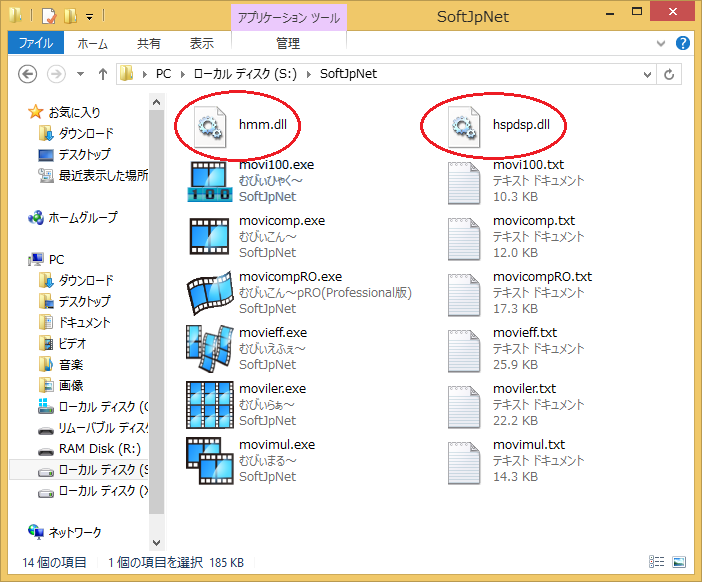Select the hspdsp.dll file icon
The width and height of the screenshot is (702, 582).
(x=464, y=127)
